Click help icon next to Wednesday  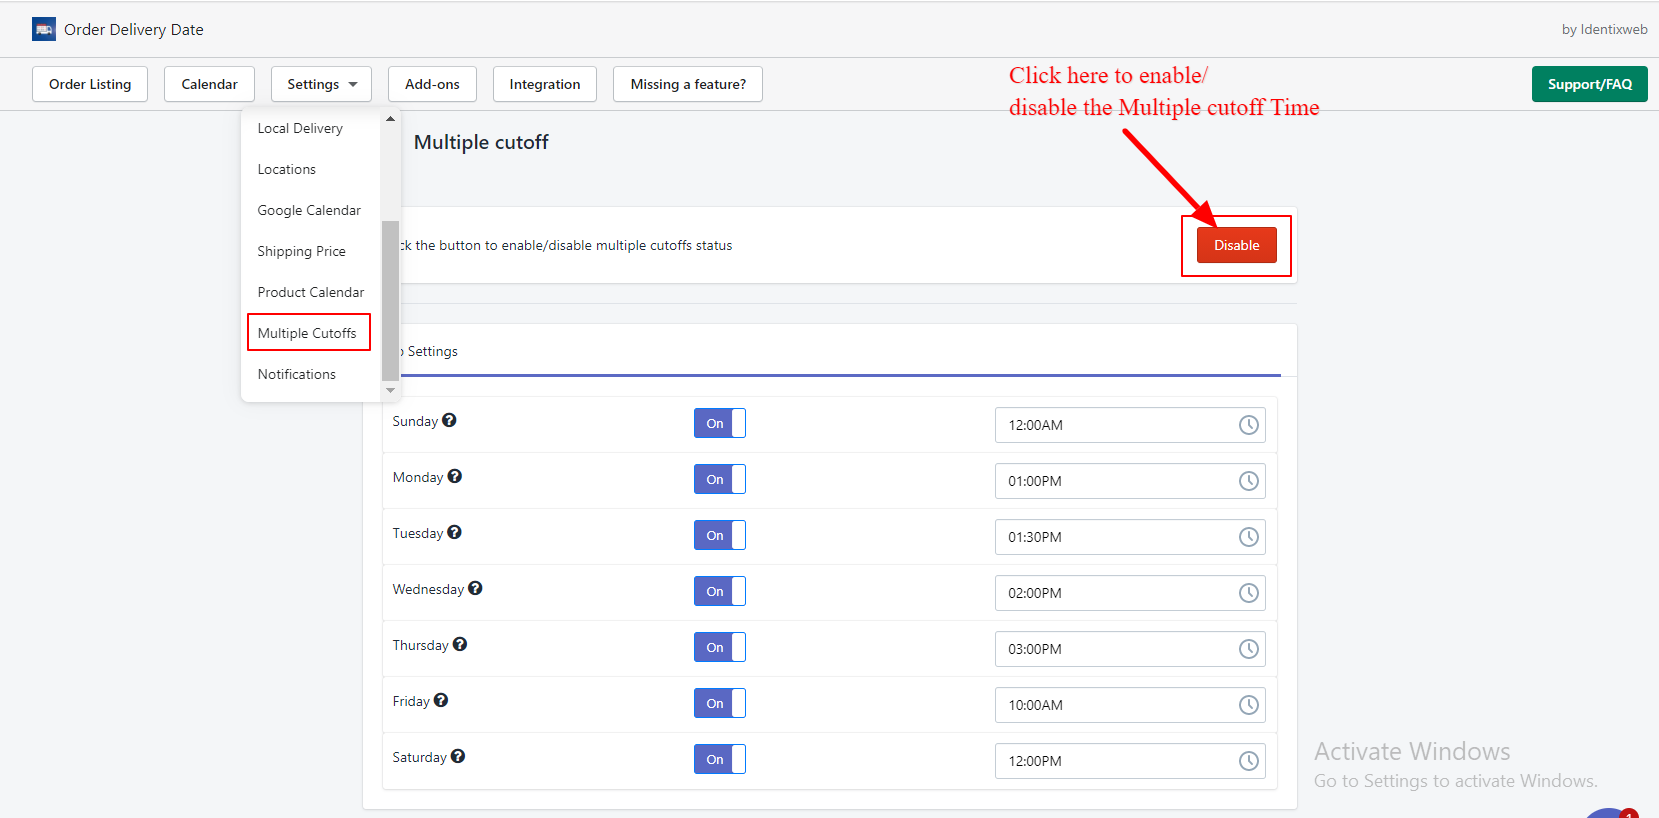tap(475, 588)
